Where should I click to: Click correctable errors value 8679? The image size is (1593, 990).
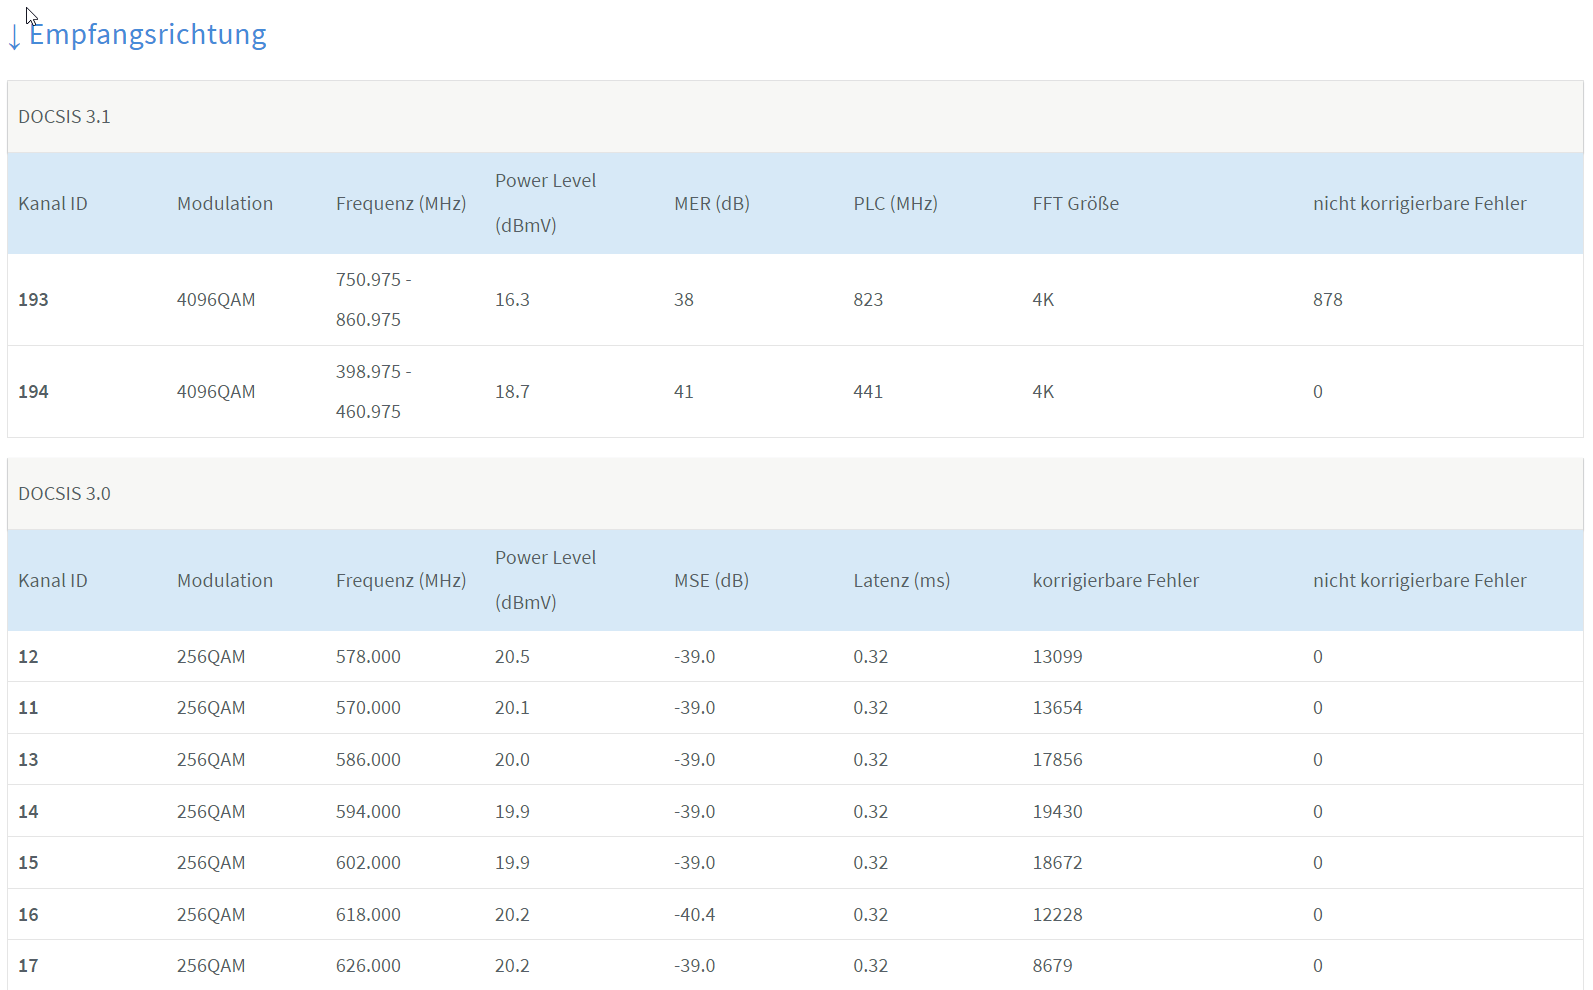[1052, 966]
